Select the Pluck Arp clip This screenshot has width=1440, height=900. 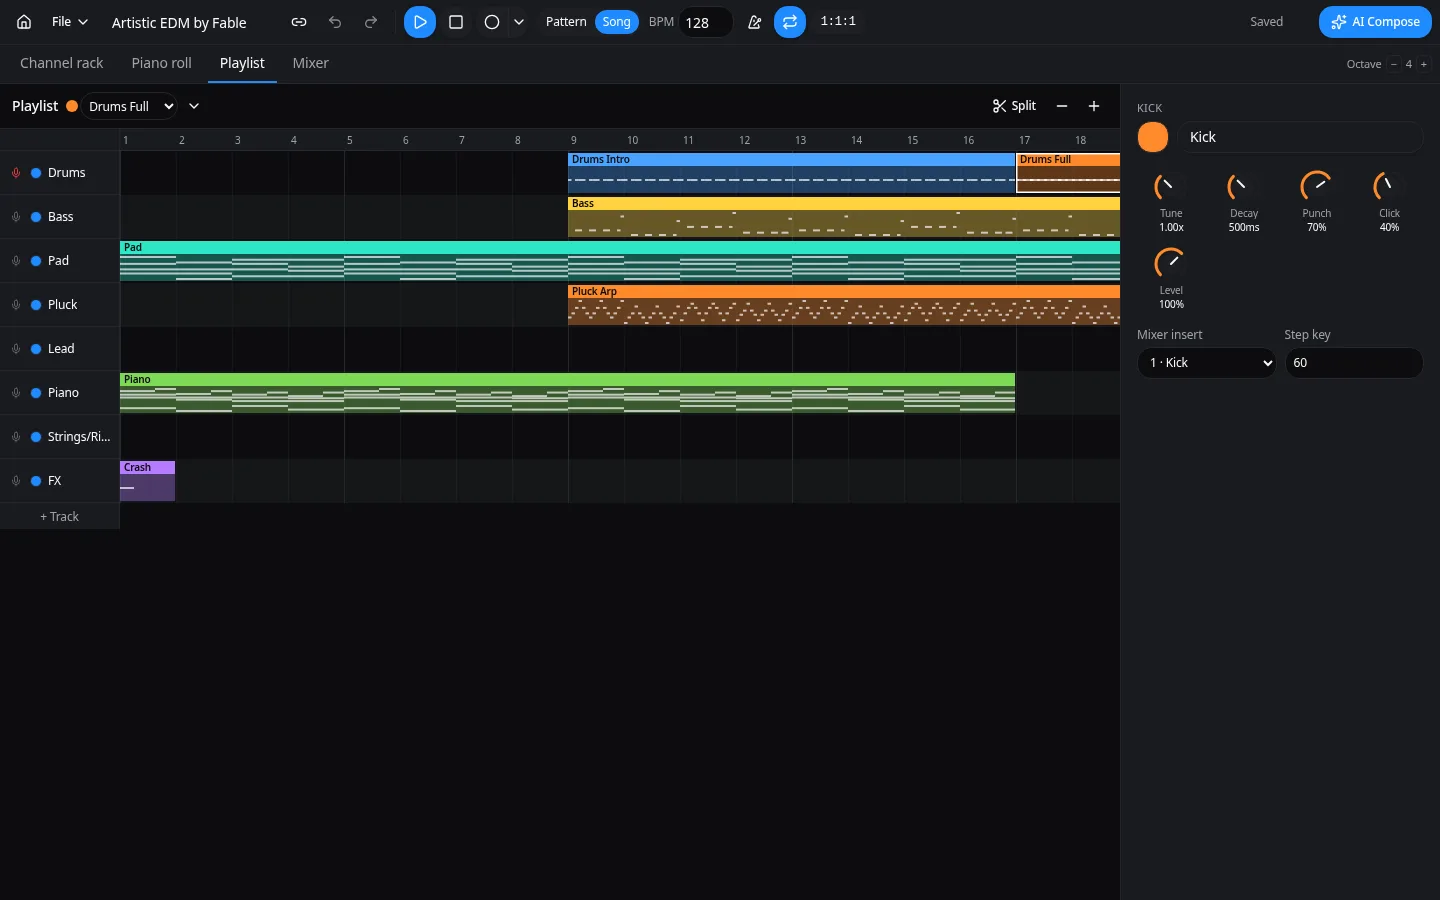844,305
